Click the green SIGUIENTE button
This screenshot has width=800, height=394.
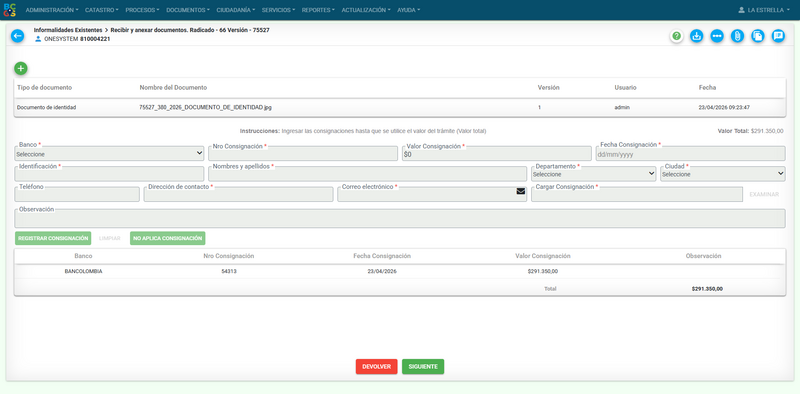point(423,366)
